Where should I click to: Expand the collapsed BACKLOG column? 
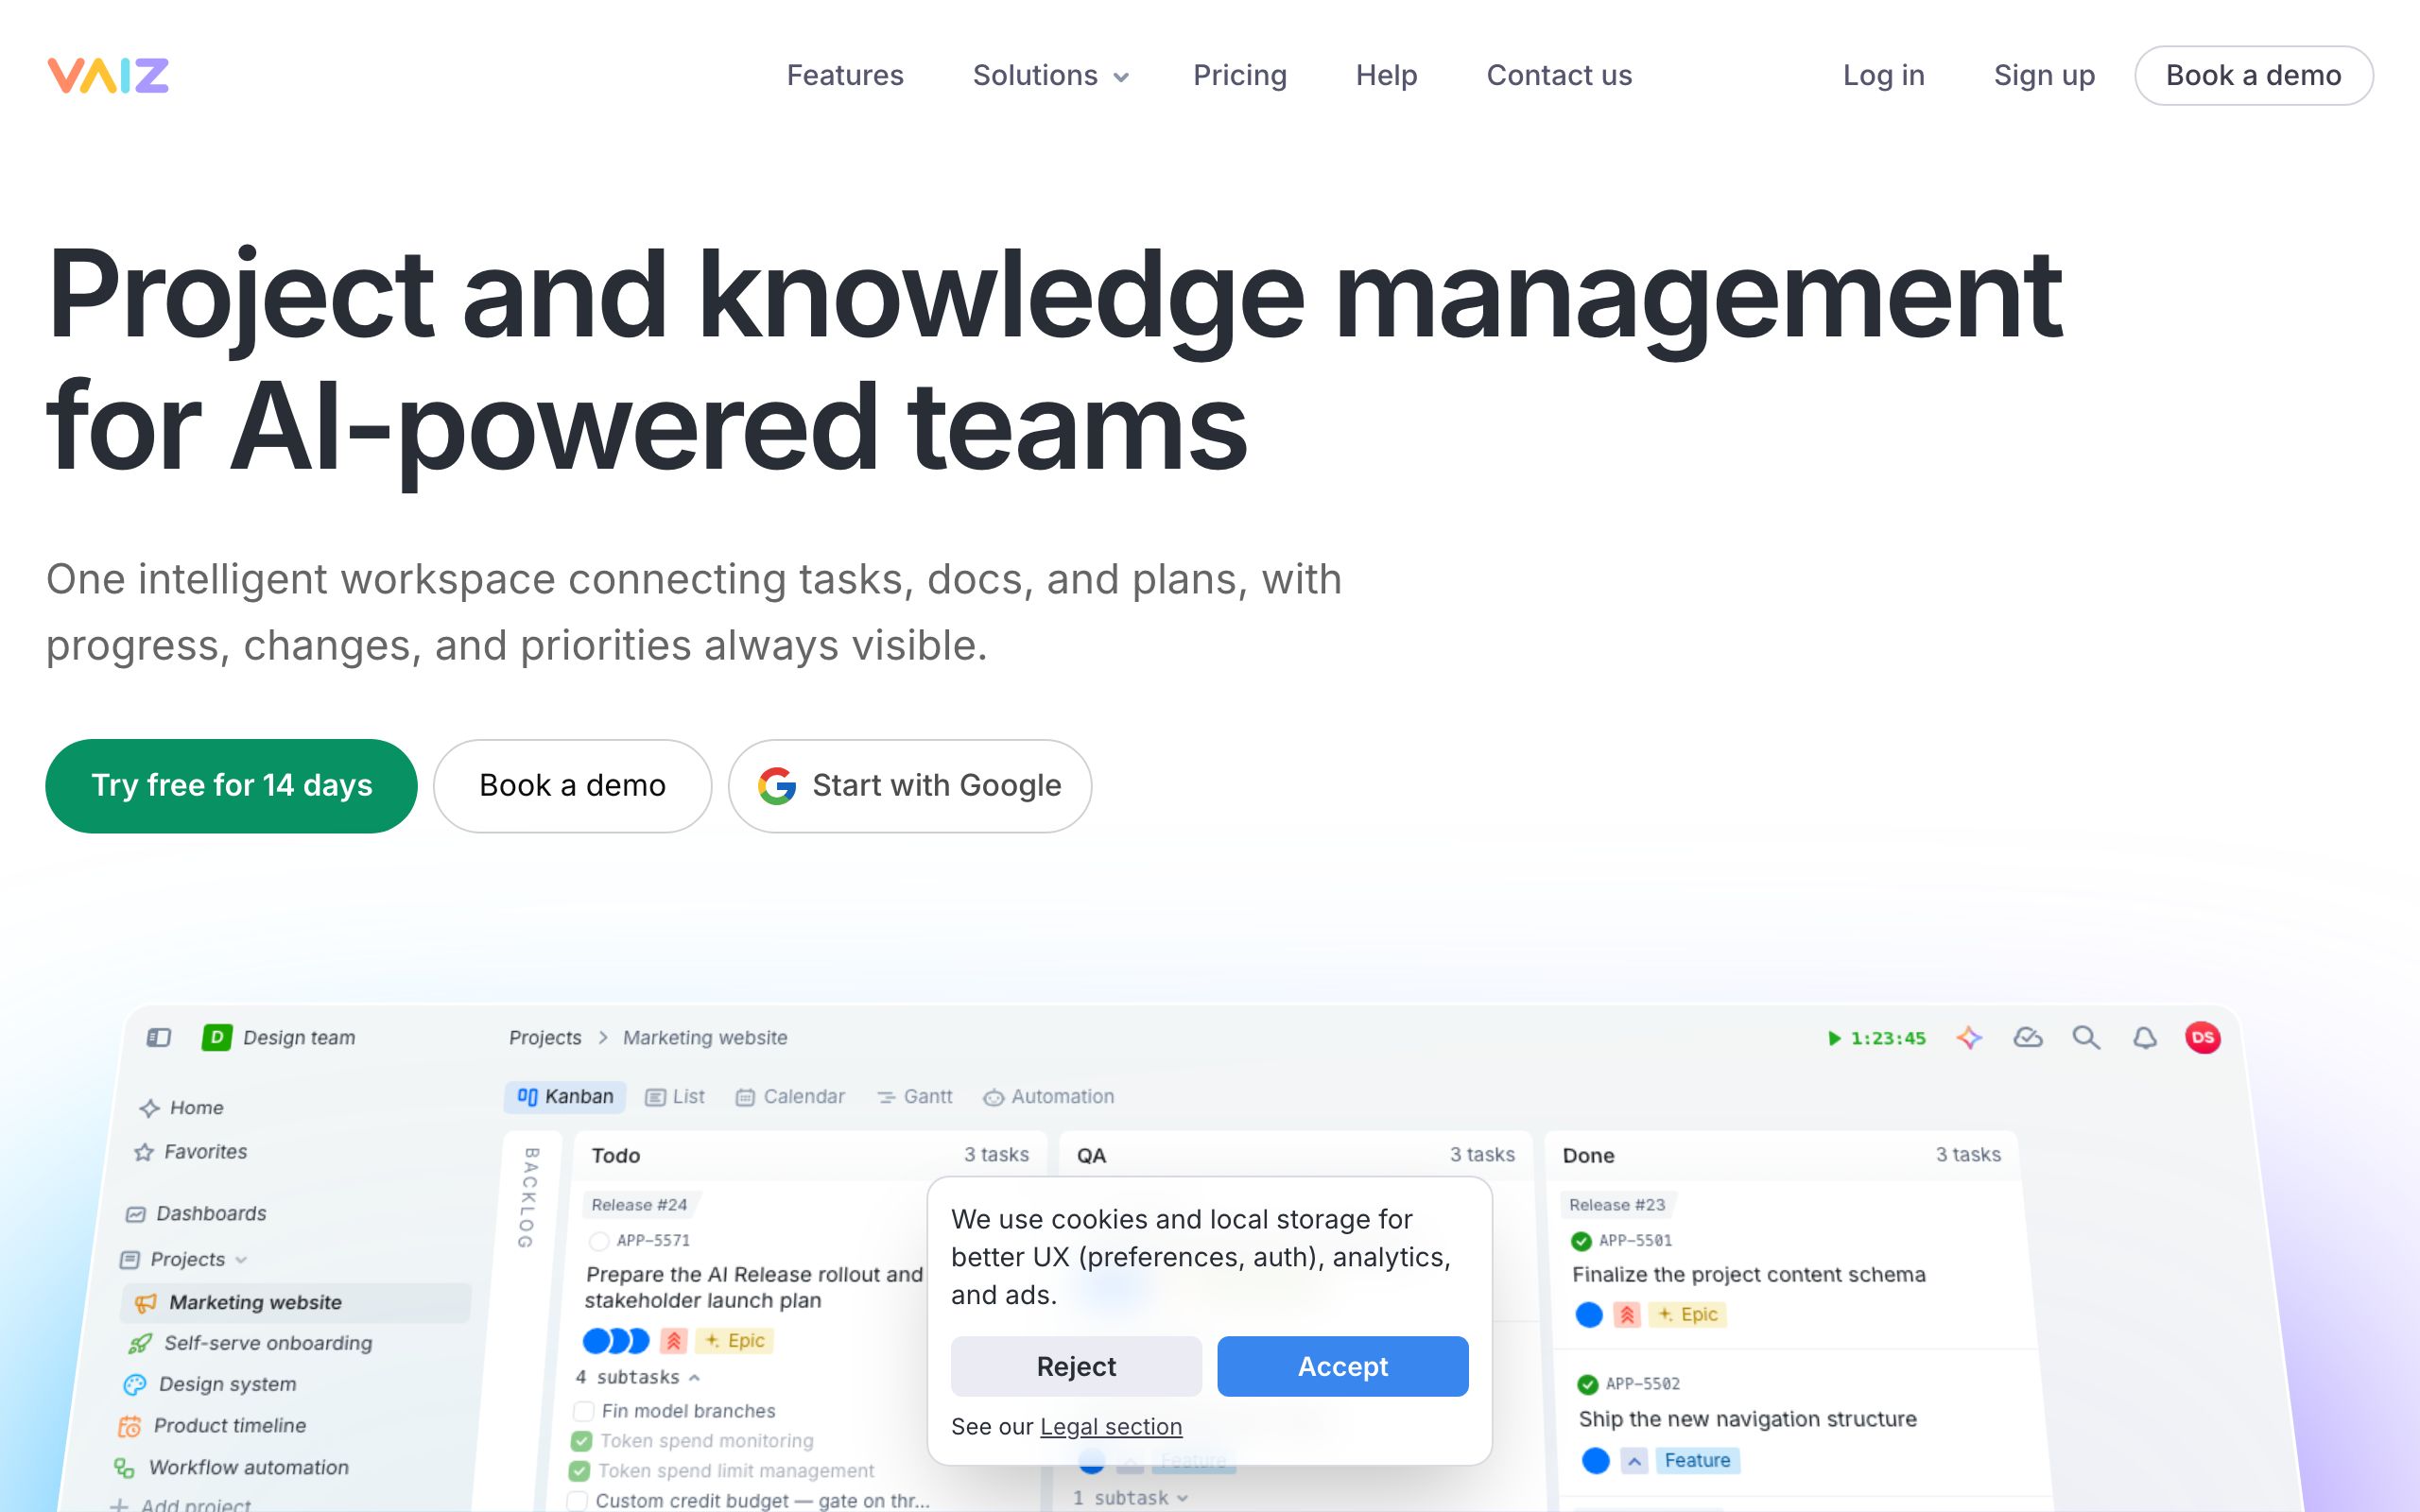coord(529,1198)
